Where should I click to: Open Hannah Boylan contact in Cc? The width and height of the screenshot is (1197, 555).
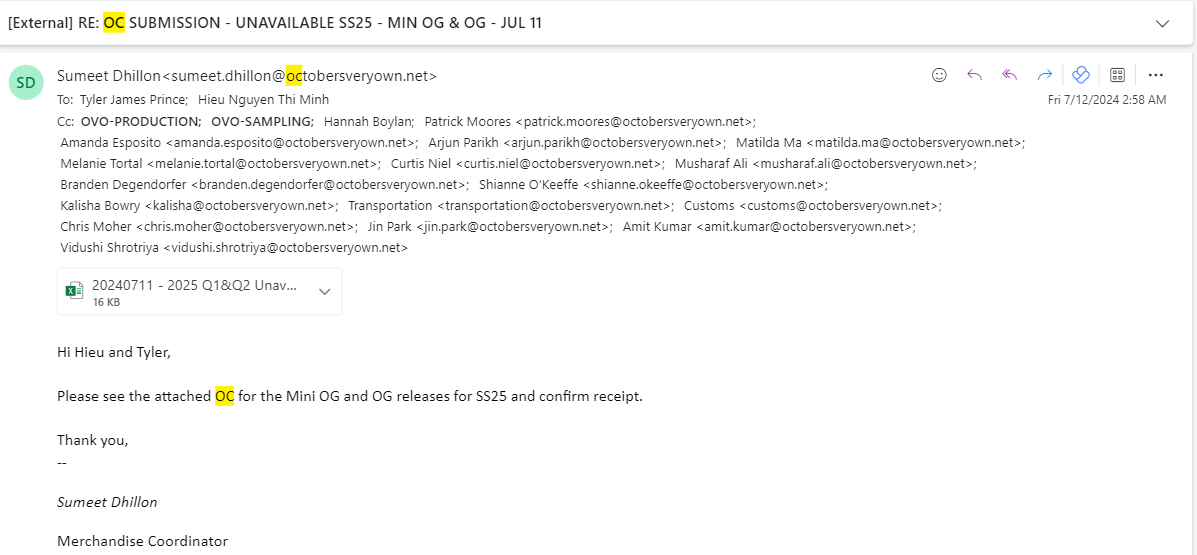tap(369, 121)
